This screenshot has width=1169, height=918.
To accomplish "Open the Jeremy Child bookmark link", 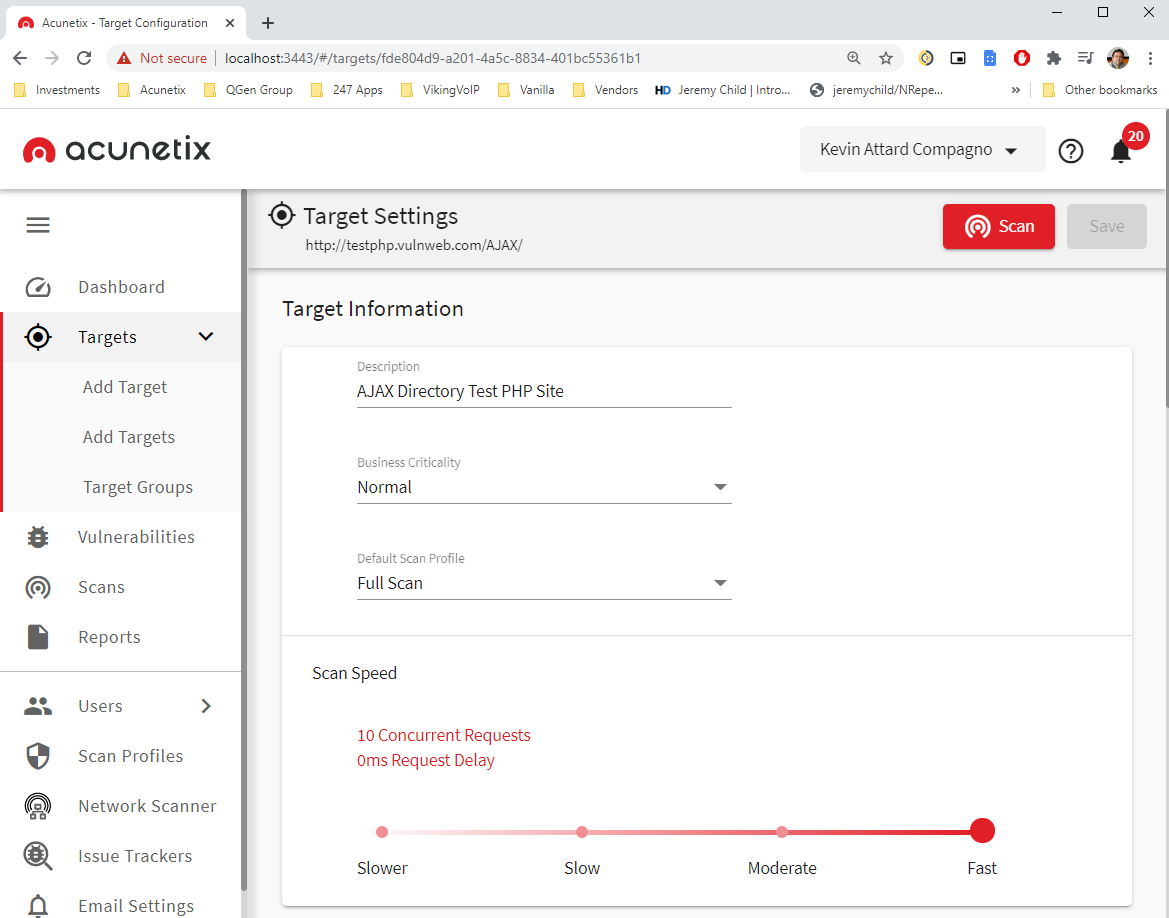I will pos(722,89).
